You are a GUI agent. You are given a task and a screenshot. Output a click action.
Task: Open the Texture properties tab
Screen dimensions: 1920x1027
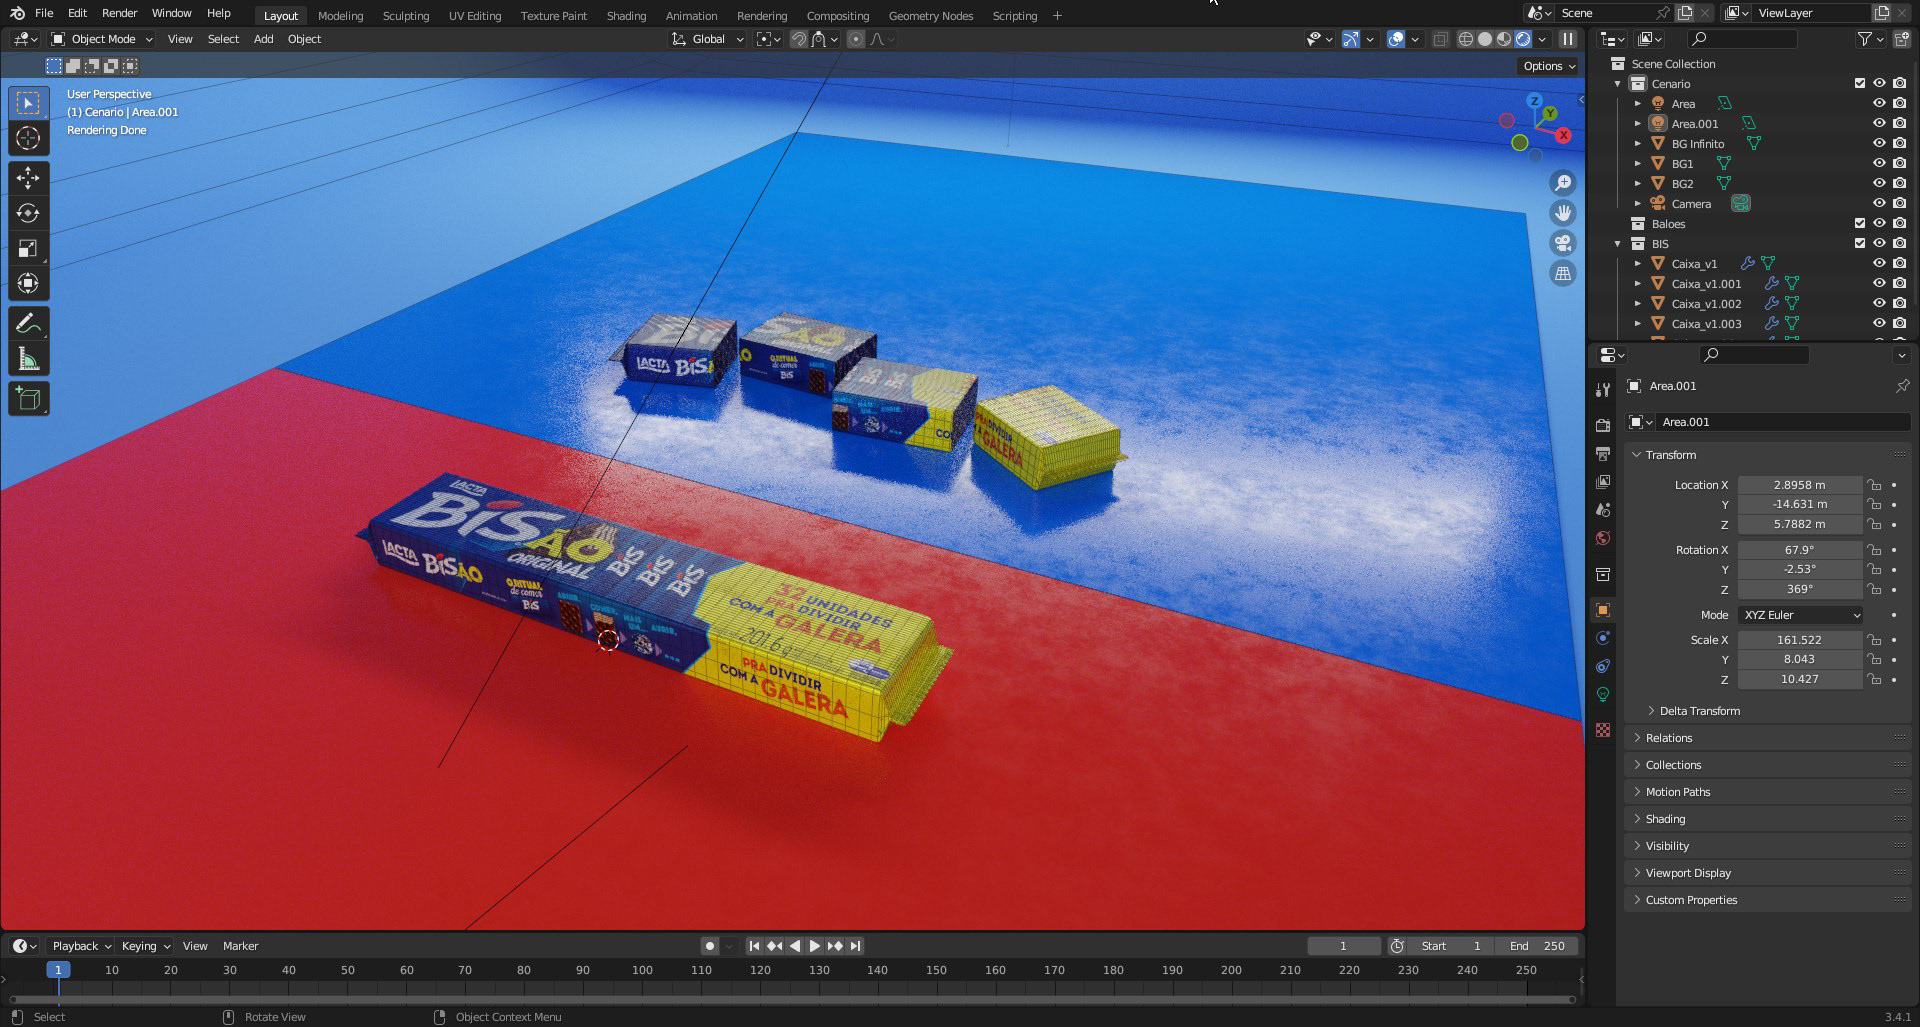pos(1603,730)
